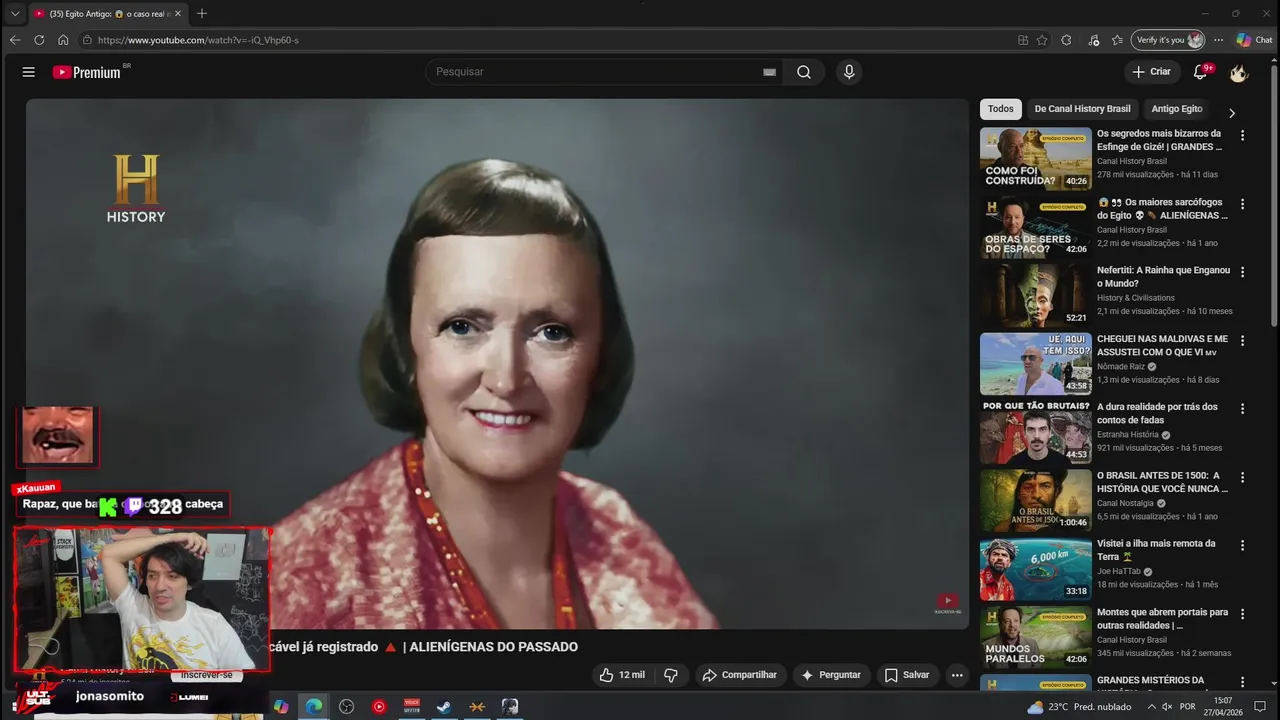The height and width of the screenshot is (720, 1280).
Task: Open the Criar create menu
Action: (1151, 72)
